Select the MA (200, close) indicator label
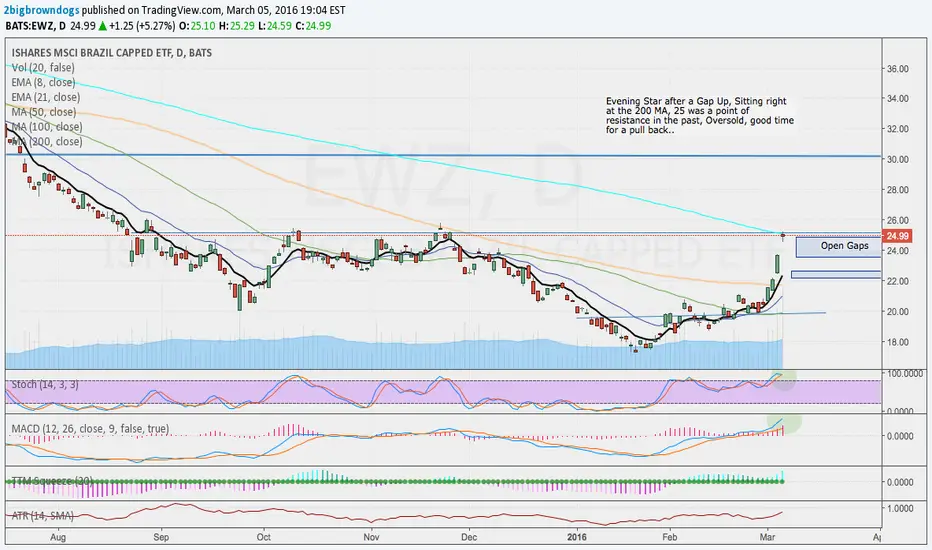Image resolution: width=932 pixels, height=550 pixels. [x=47, y=142]
